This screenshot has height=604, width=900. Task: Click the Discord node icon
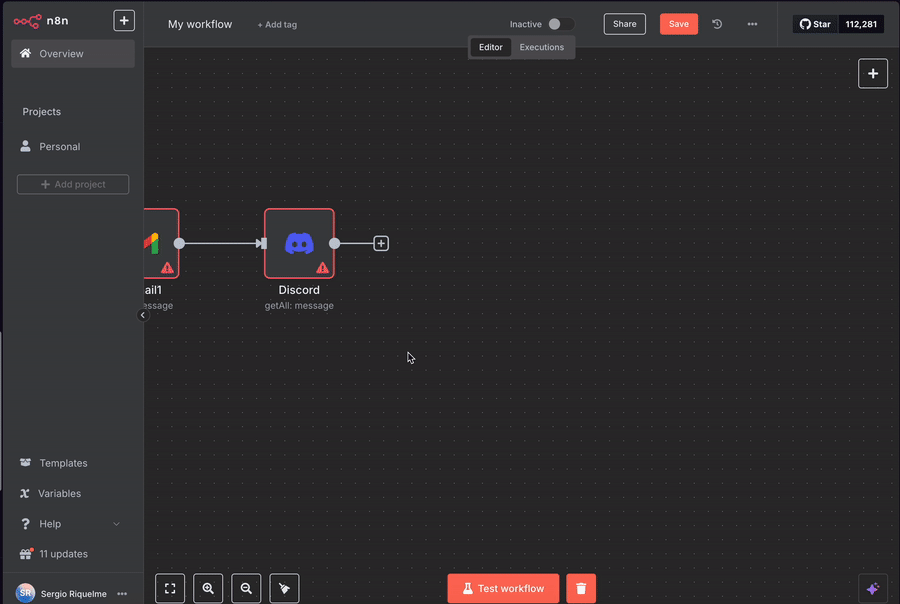click(299, 243)
